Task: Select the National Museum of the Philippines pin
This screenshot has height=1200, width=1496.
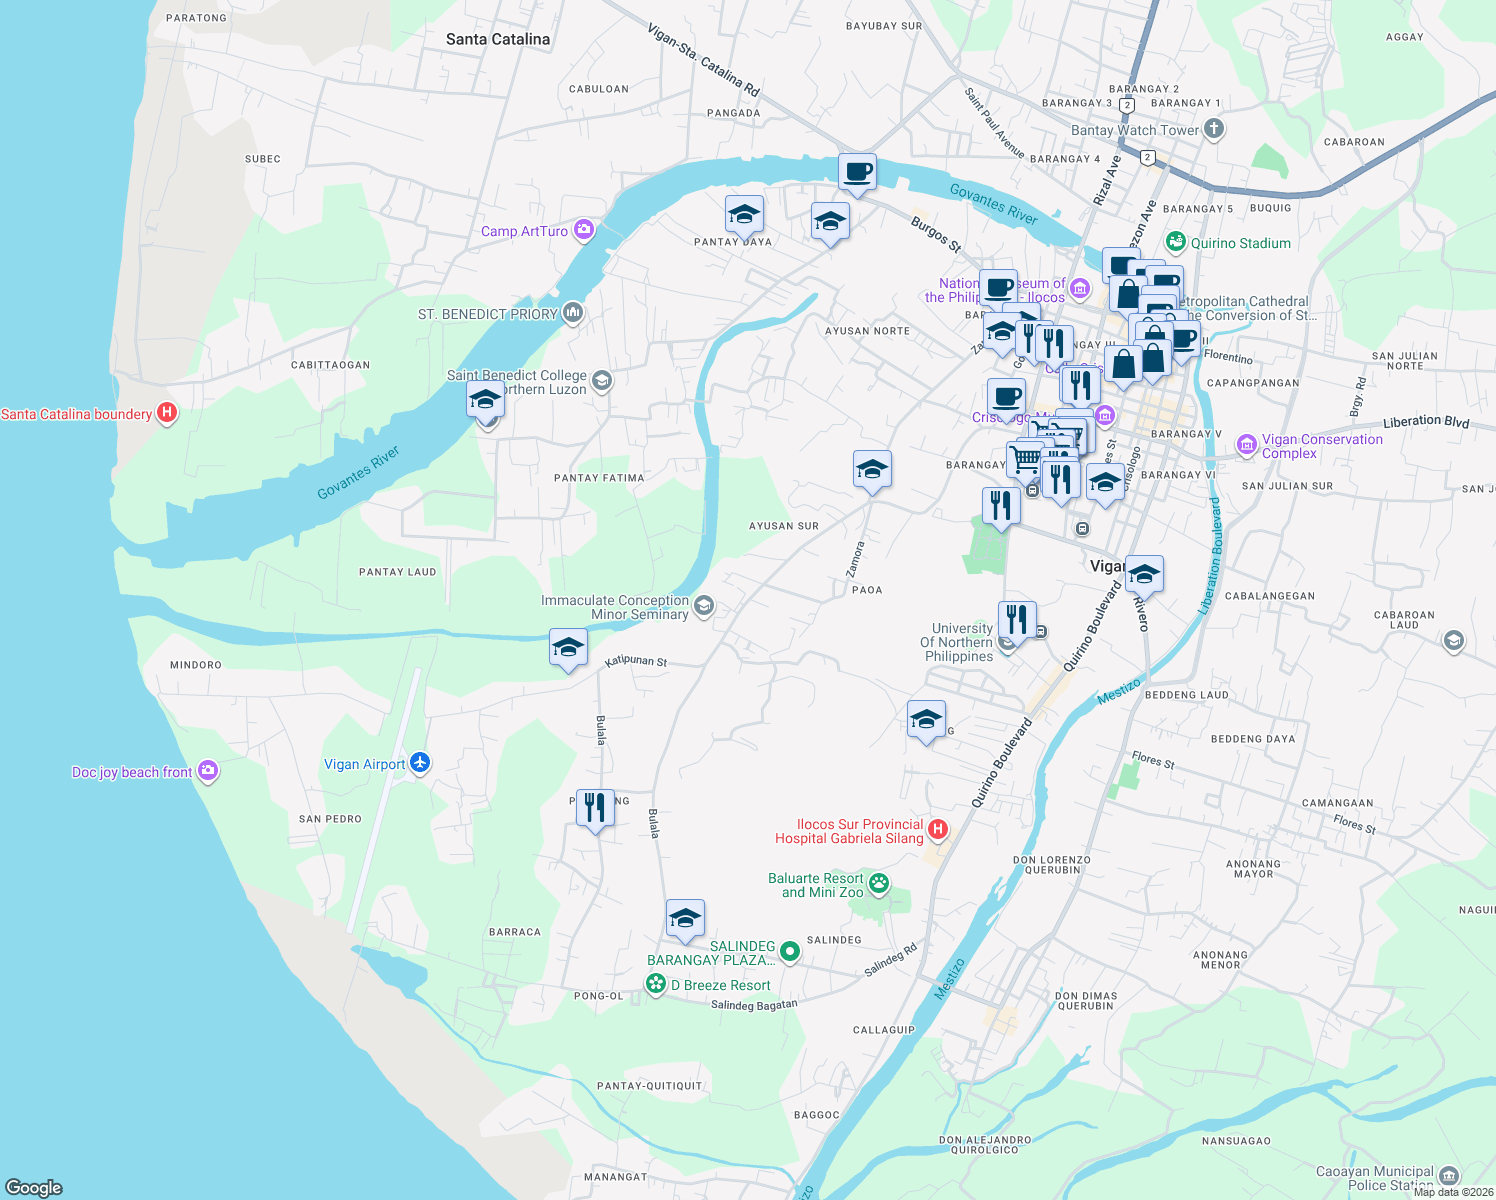Action: (1079, 290)
